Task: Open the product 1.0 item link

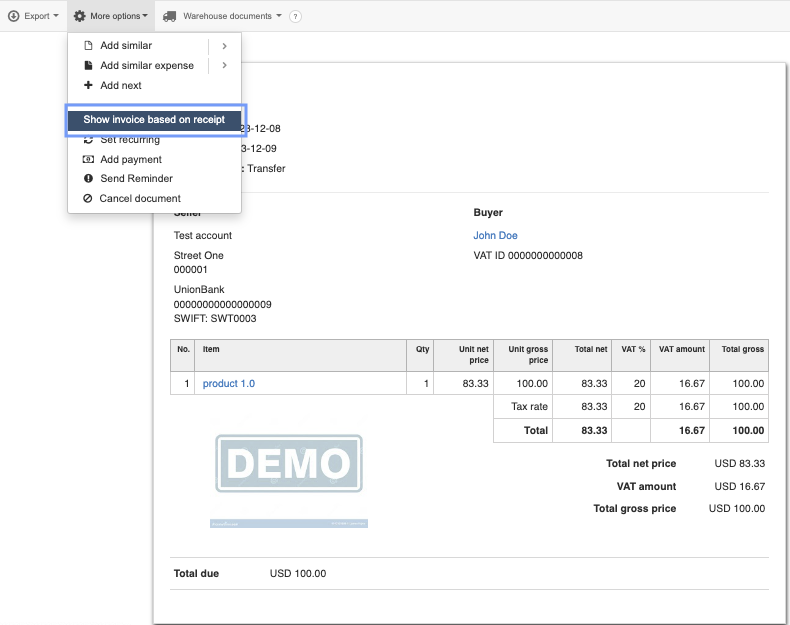Action: (229, 383)
